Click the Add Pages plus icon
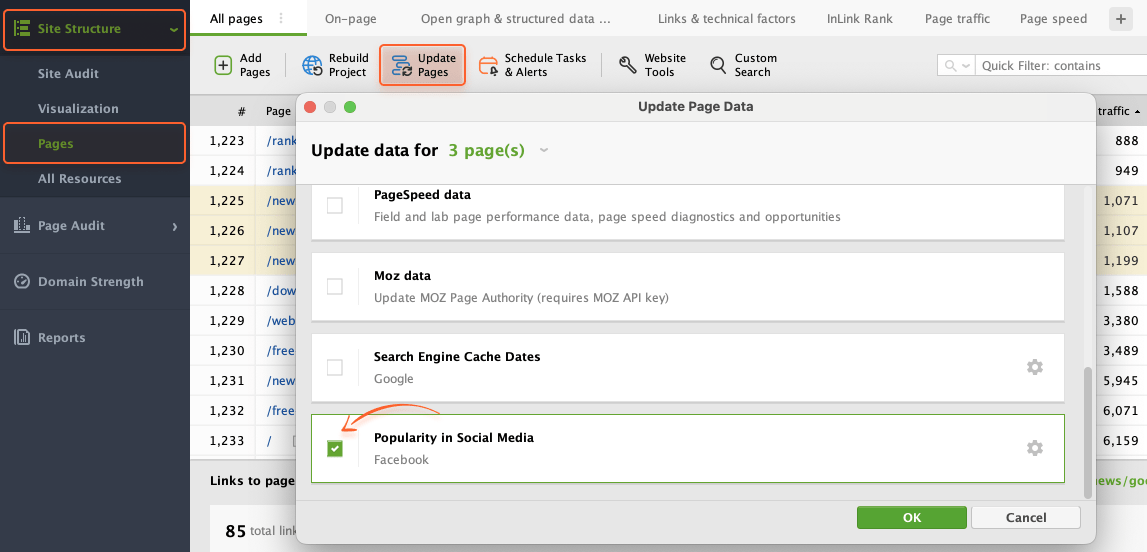This screenshot has width=1147, height=552. pos(223,65)
